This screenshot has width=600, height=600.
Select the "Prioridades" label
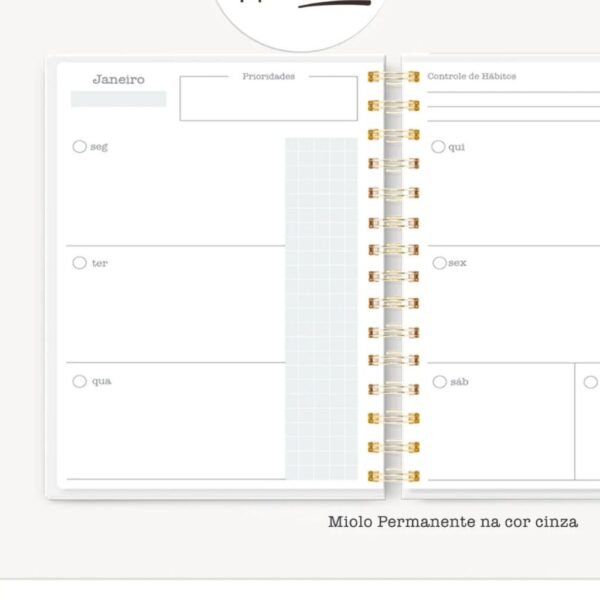click(x=268, y=76)
